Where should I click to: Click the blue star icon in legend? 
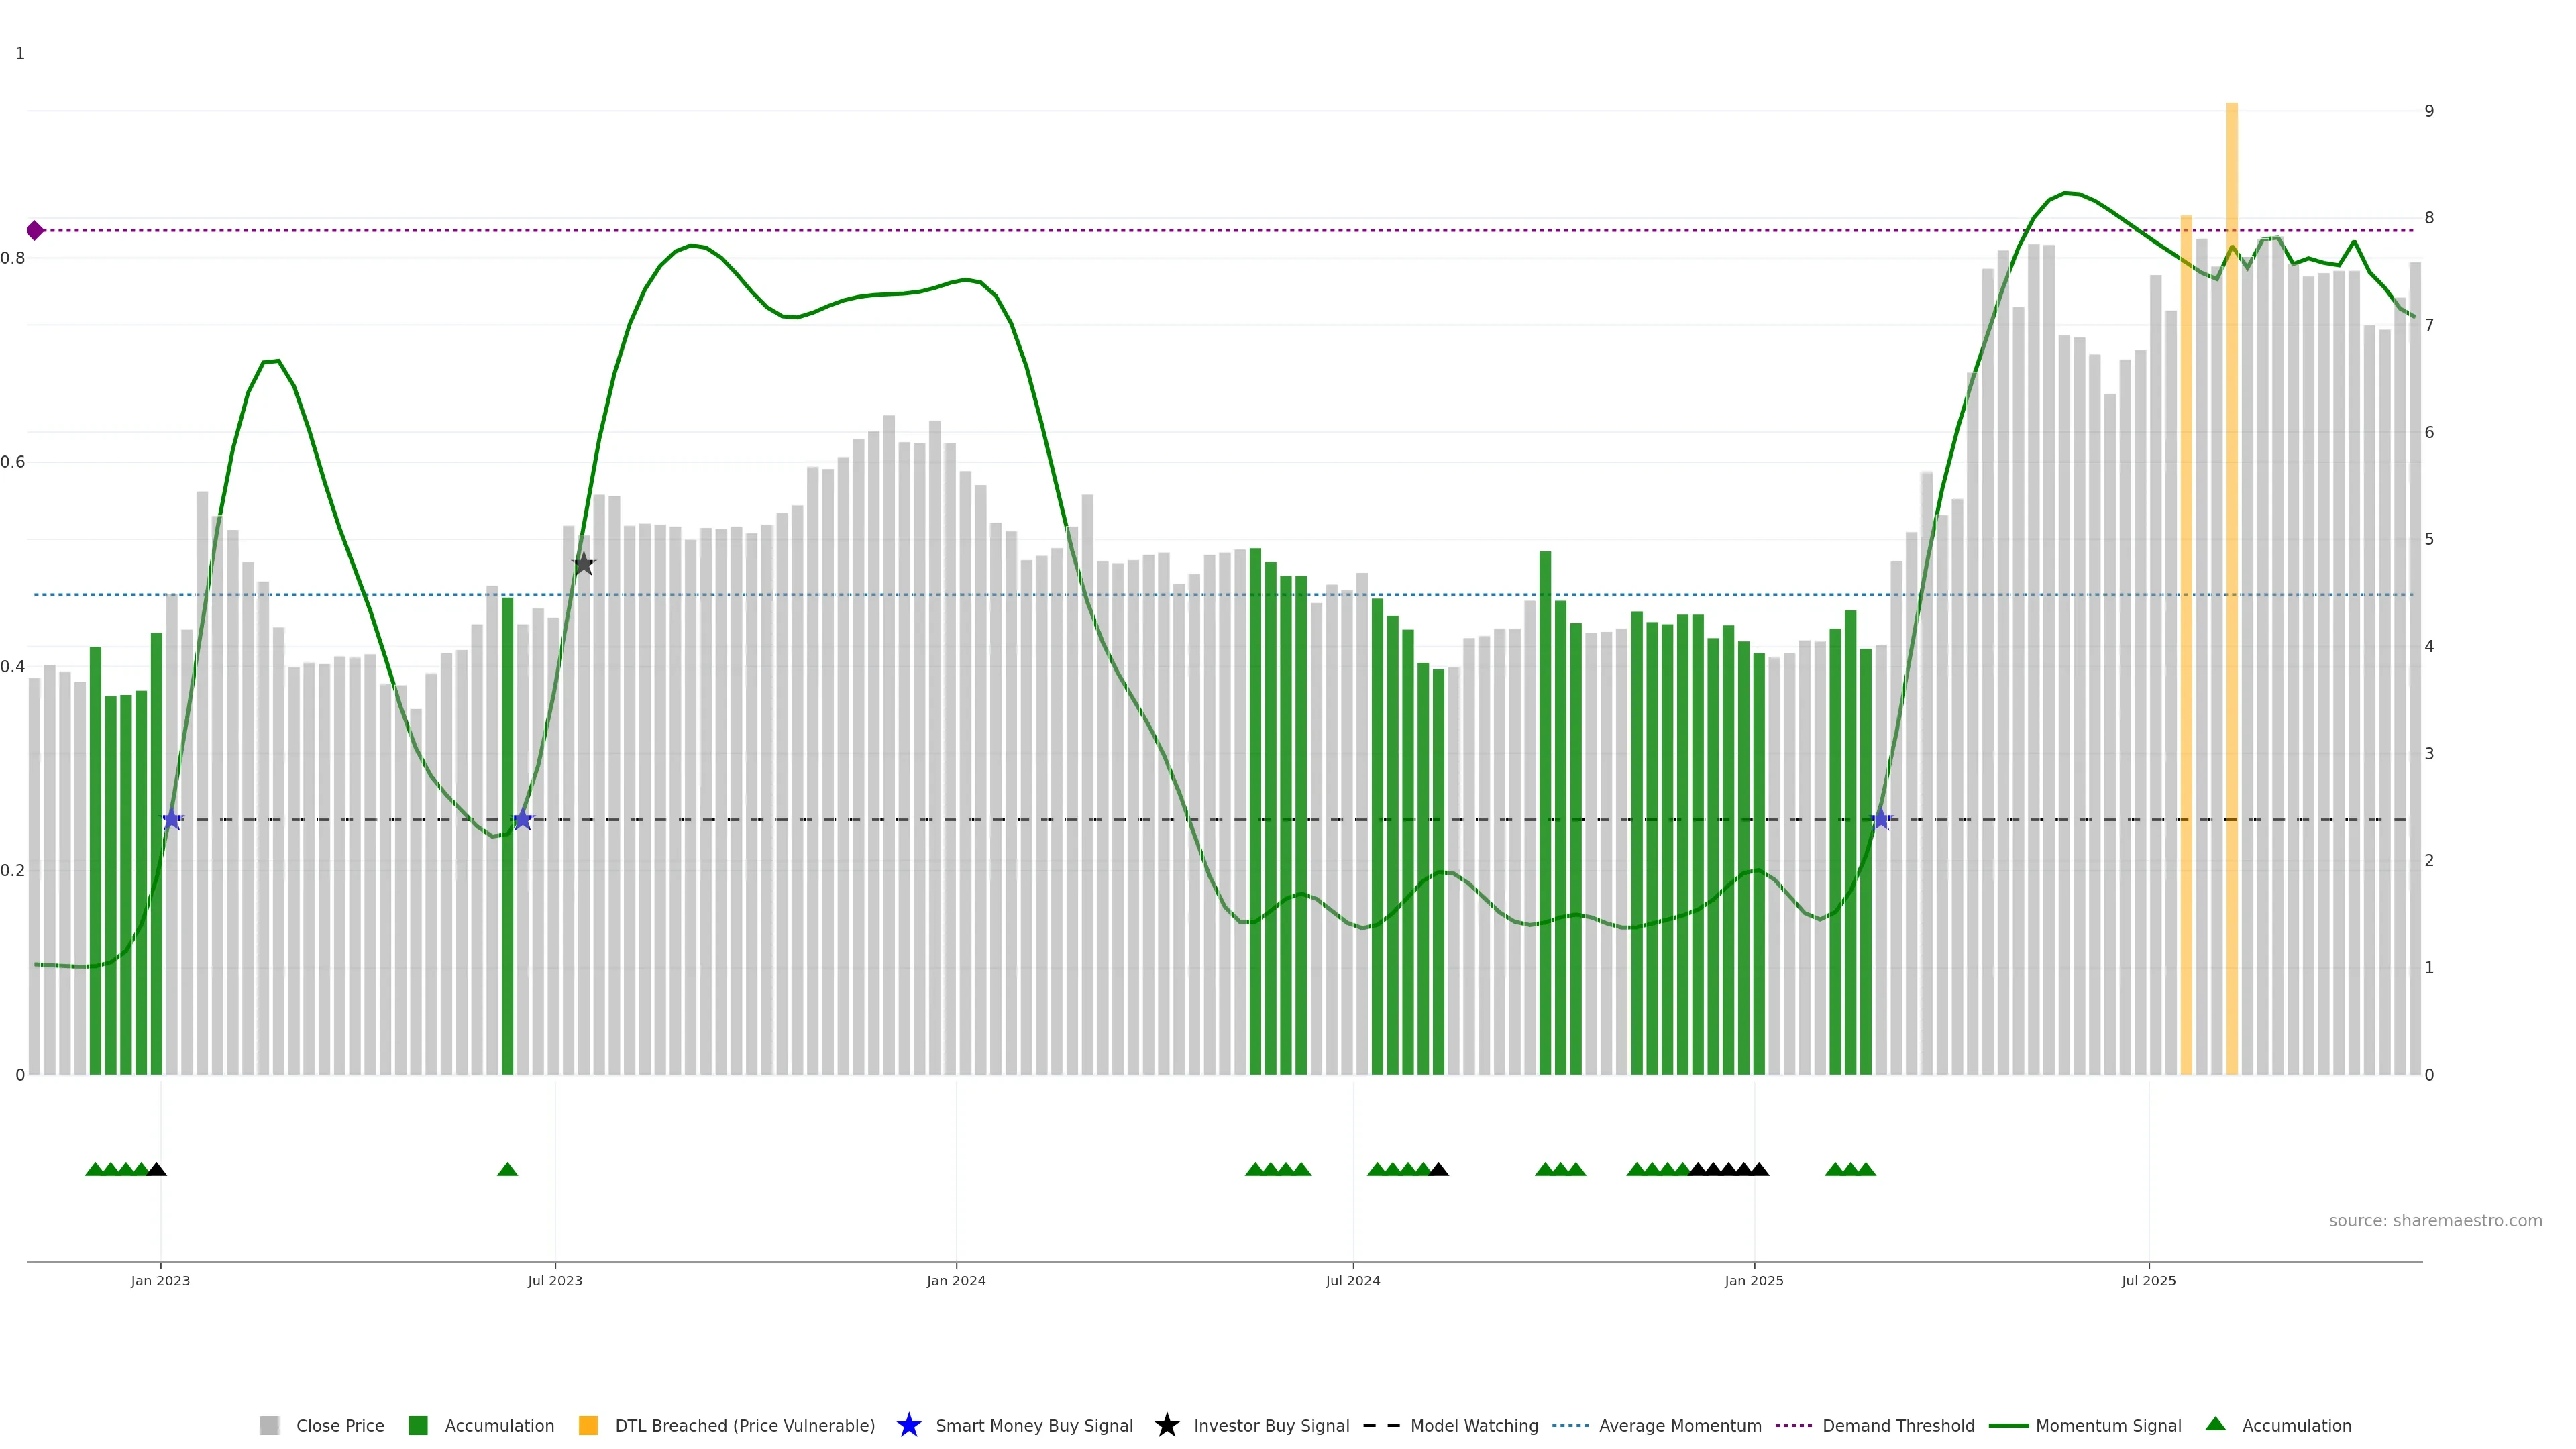[x=908, y=1425]
